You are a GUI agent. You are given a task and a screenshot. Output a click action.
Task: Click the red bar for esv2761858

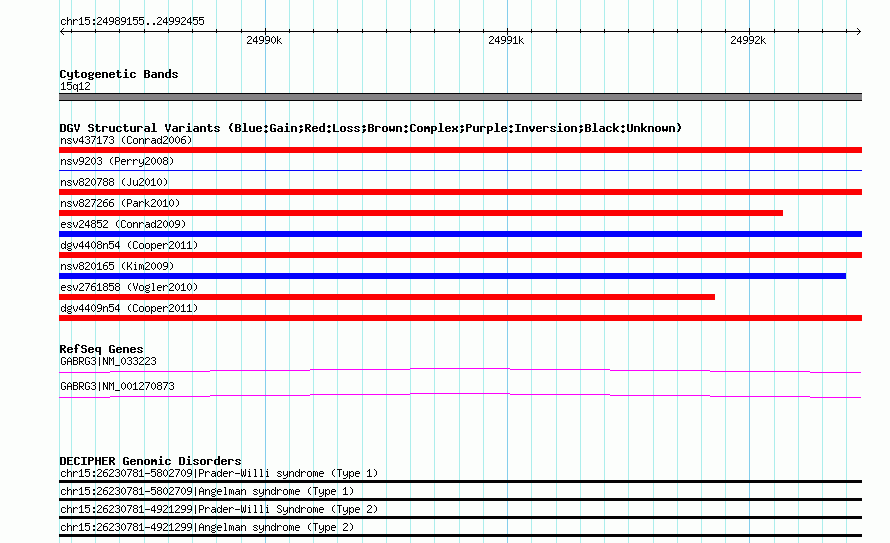point(387,297)
